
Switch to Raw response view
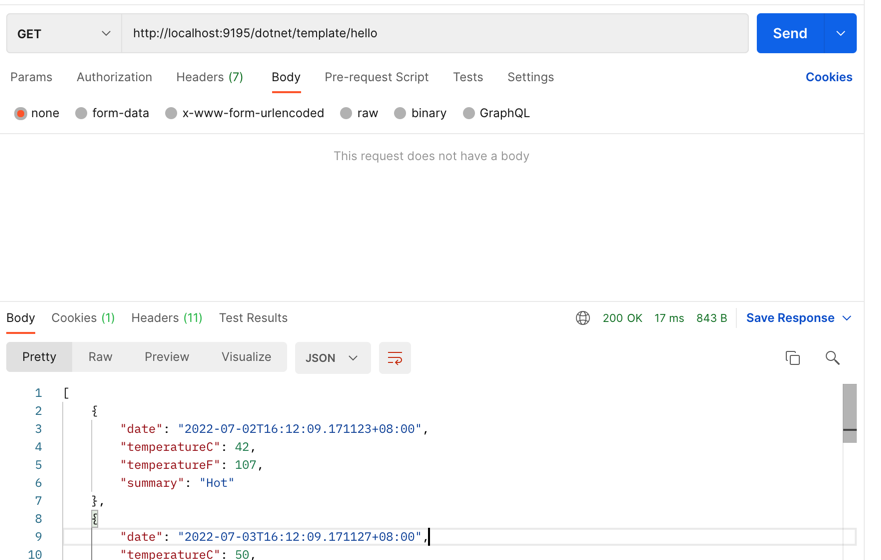[101, 357]
